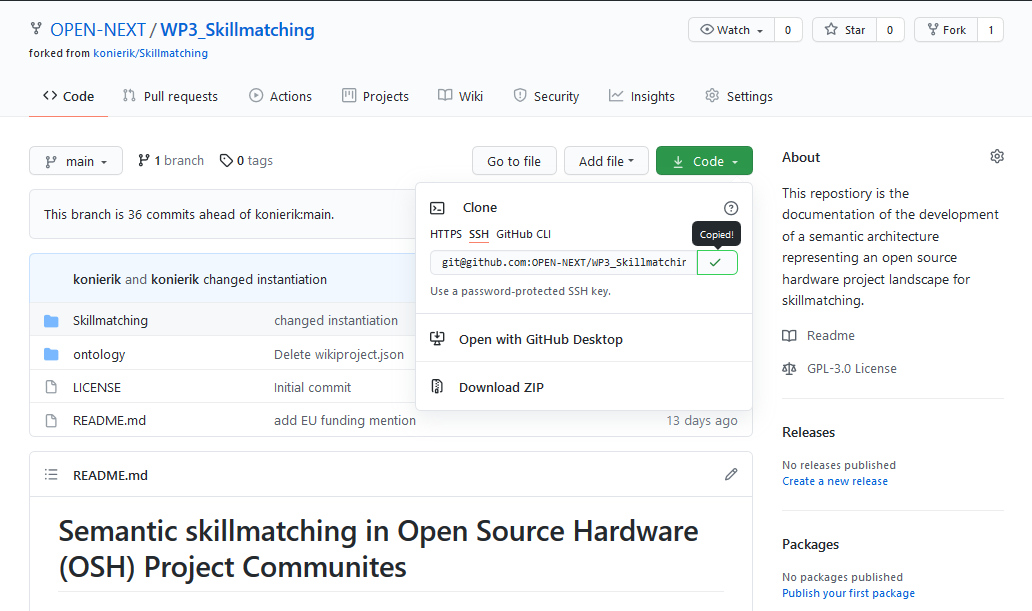Choose Download ZIP

pyautogui.click(x=501, y=387)
